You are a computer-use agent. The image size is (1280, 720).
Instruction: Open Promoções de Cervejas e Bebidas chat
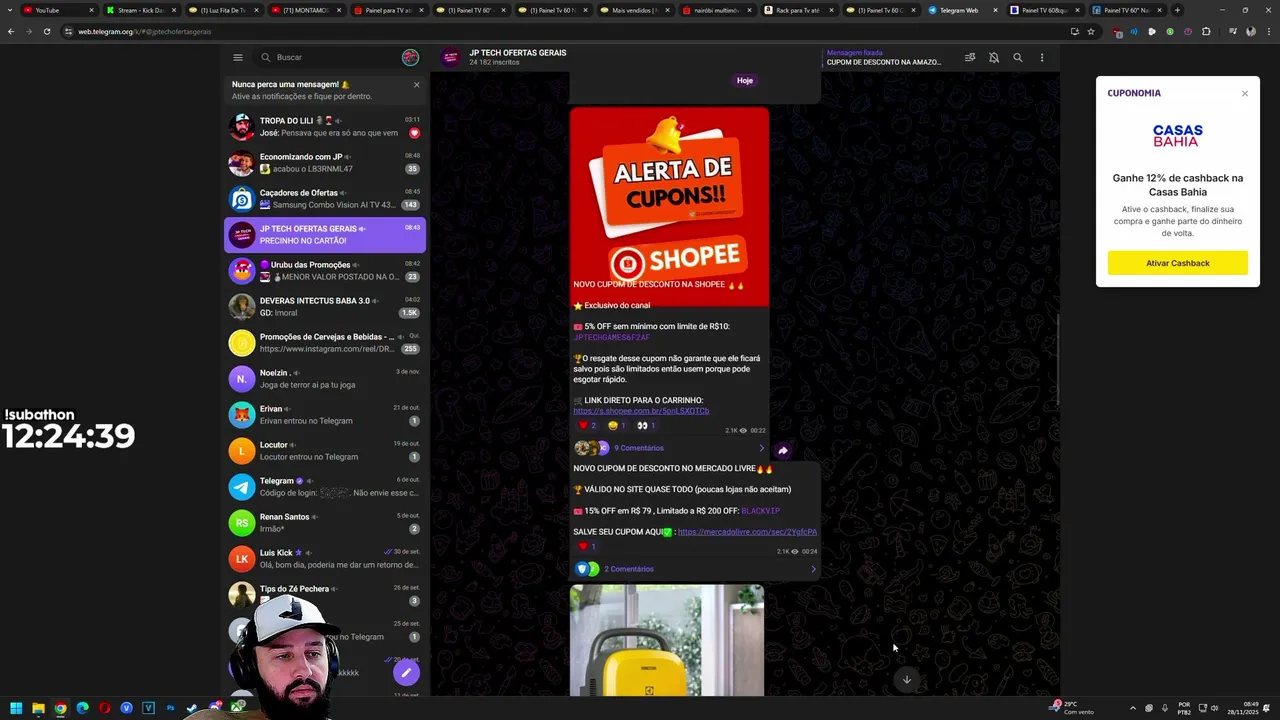[325, 343]
